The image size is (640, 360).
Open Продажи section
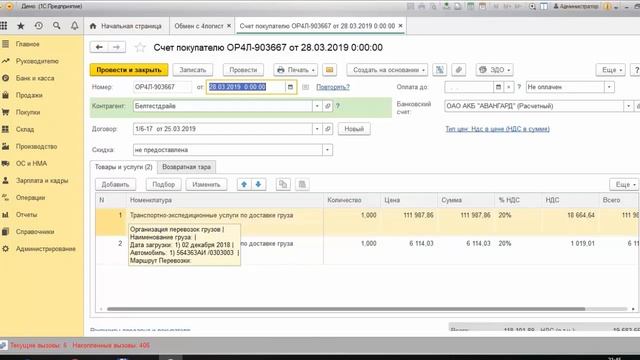click(x=29, y=95)
